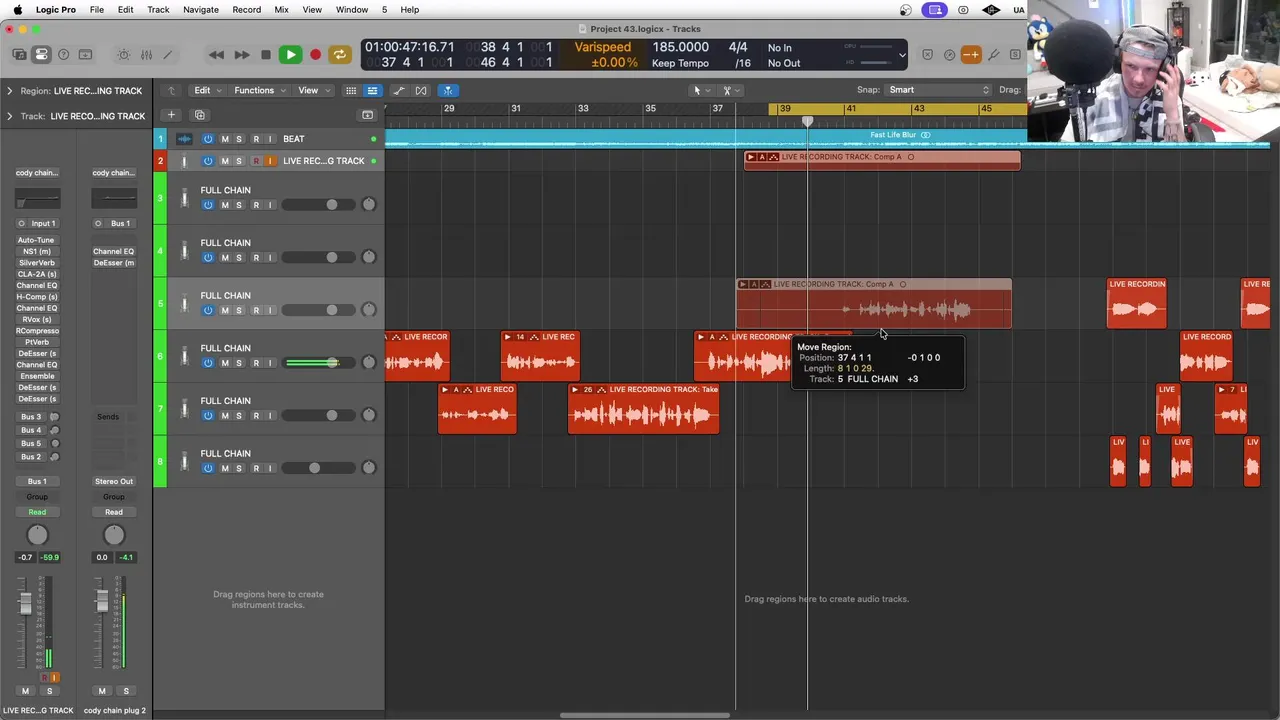Screen dimensions: 1280x720
Task: Open the SilverVerb plugin slot
Action: coord(36,263)
